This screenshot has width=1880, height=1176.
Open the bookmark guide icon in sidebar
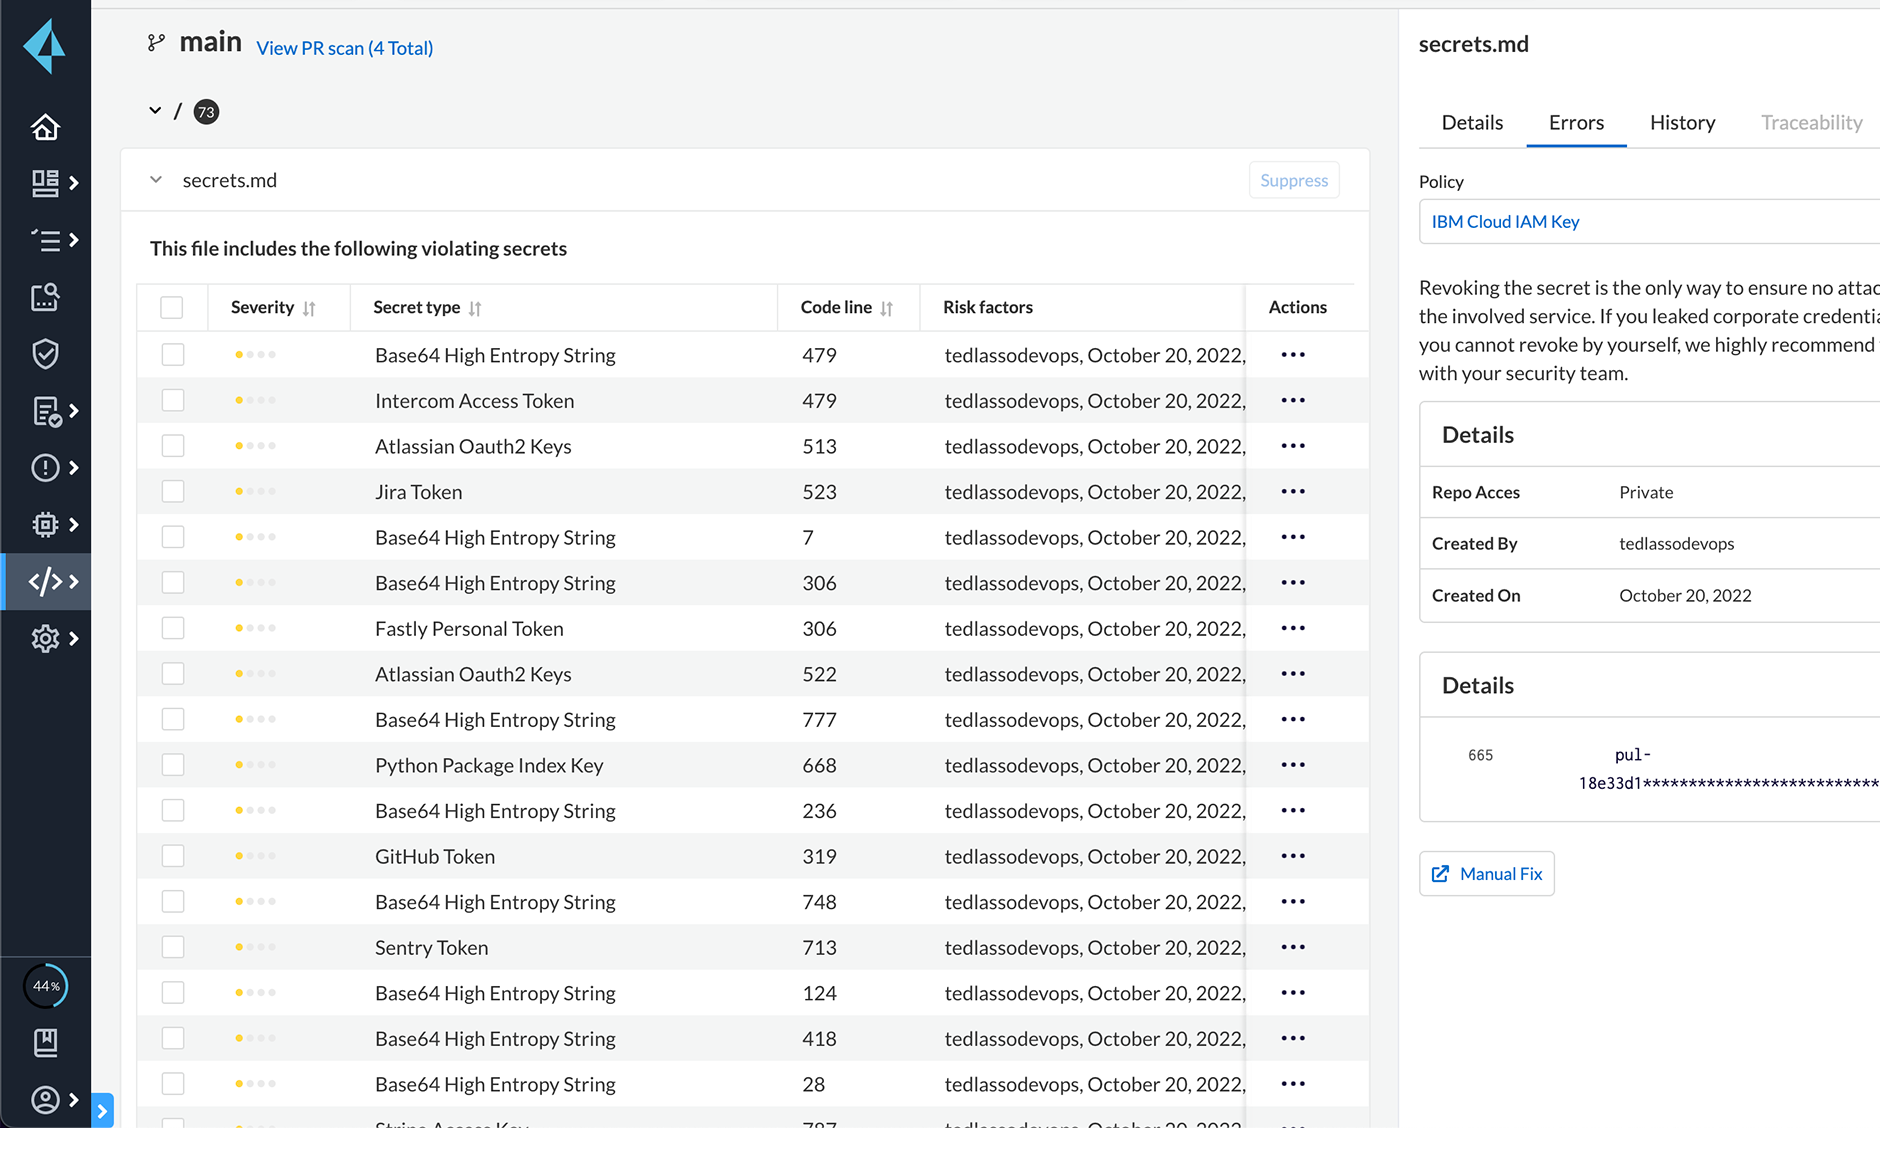point(45,1043)
